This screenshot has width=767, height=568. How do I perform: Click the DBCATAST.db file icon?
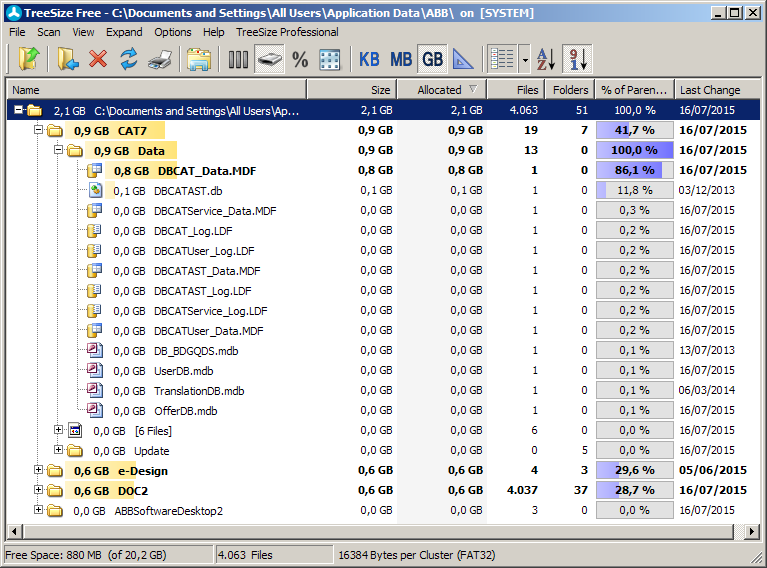coord(95,190)
